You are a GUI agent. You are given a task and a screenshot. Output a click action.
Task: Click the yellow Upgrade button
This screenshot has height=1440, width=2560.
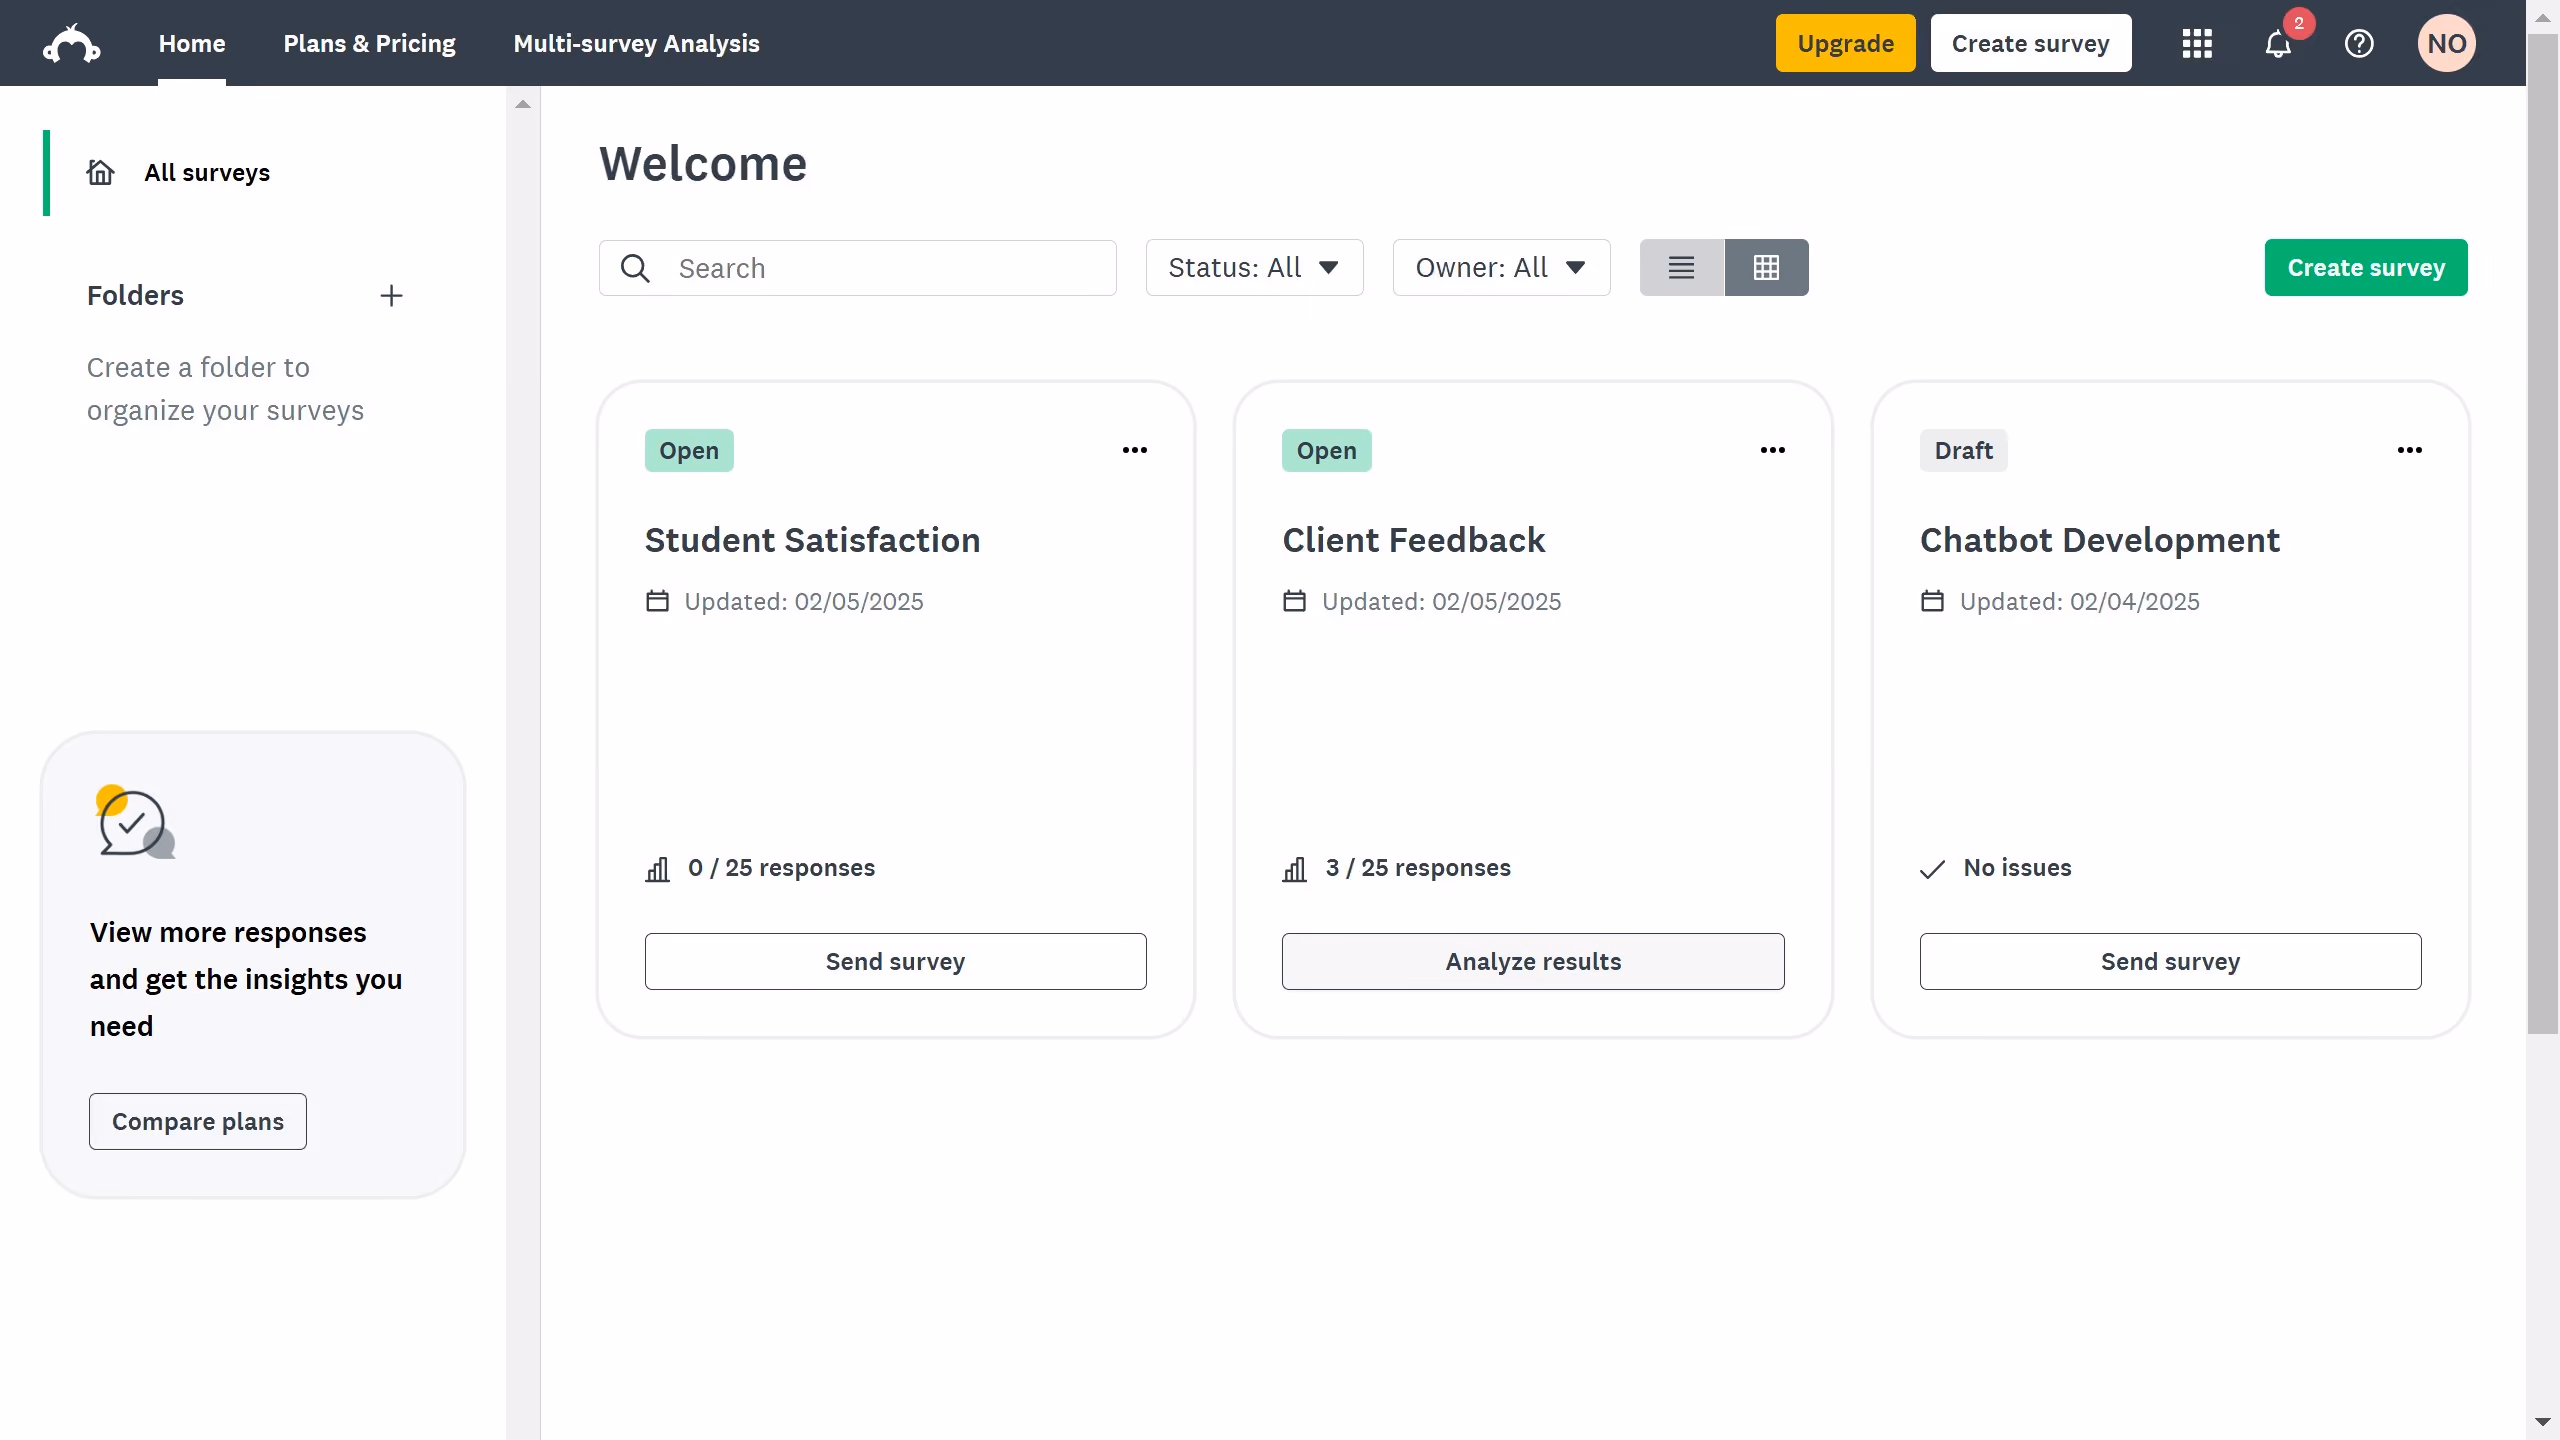coord(1845,44)
